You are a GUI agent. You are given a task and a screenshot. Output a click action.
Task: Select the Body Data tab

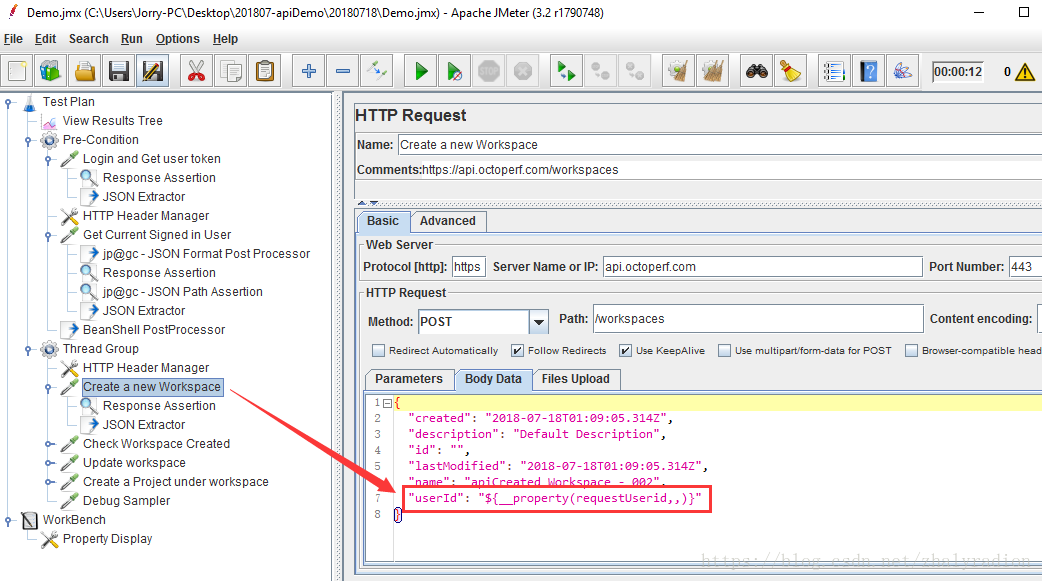click(x=493, y=379)
